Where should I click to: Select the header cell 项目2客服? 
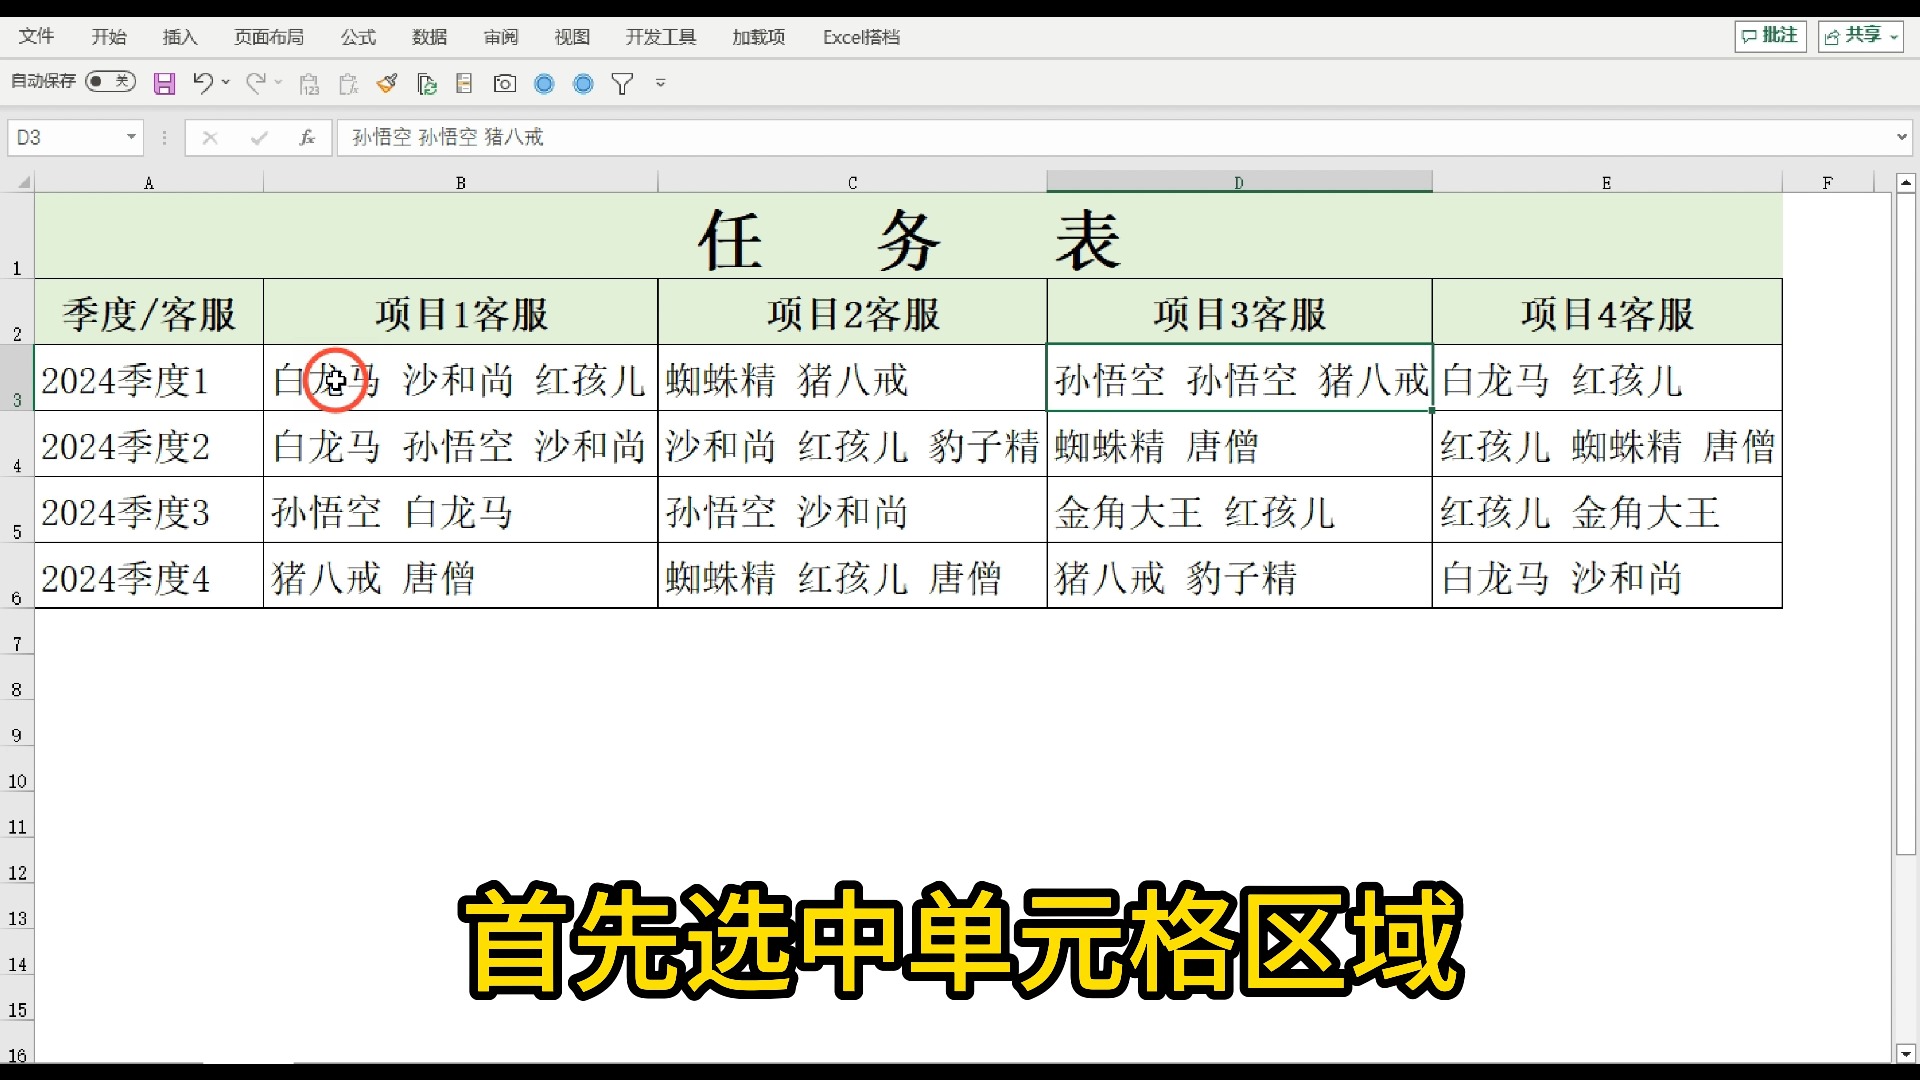pos(853,313)
